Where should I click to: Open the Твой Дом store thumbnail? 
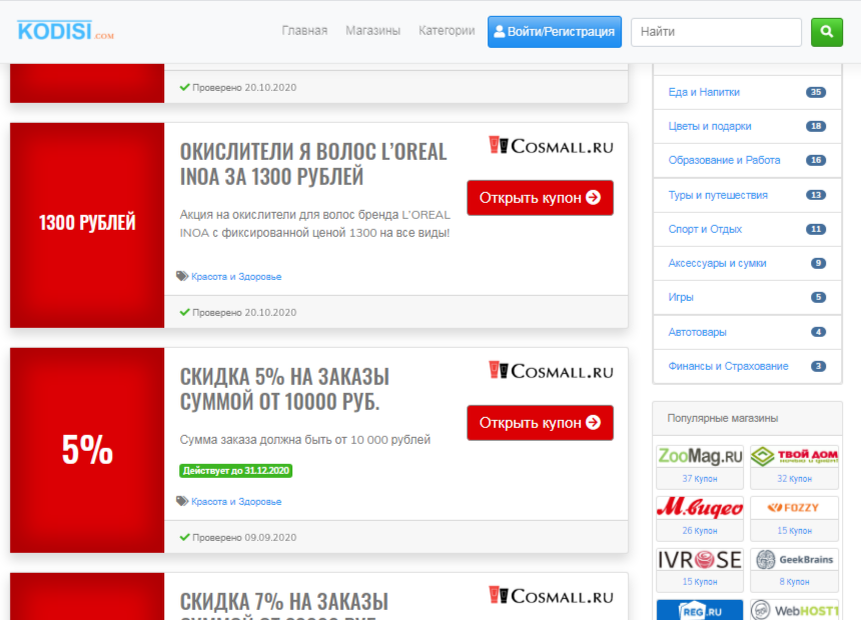coord(794,456)
